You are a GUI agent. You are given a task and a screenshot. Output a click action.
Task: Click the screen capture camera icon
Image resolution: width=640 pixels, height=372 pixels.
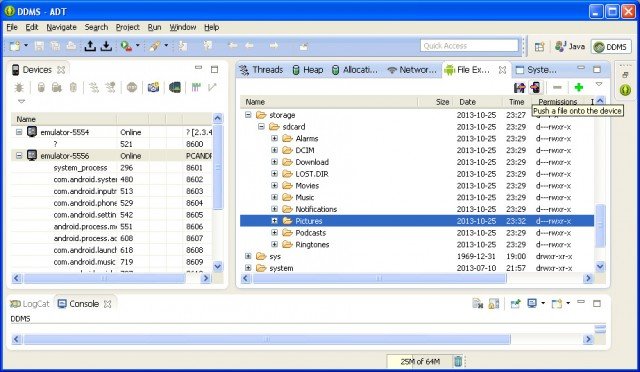point(153,87)
